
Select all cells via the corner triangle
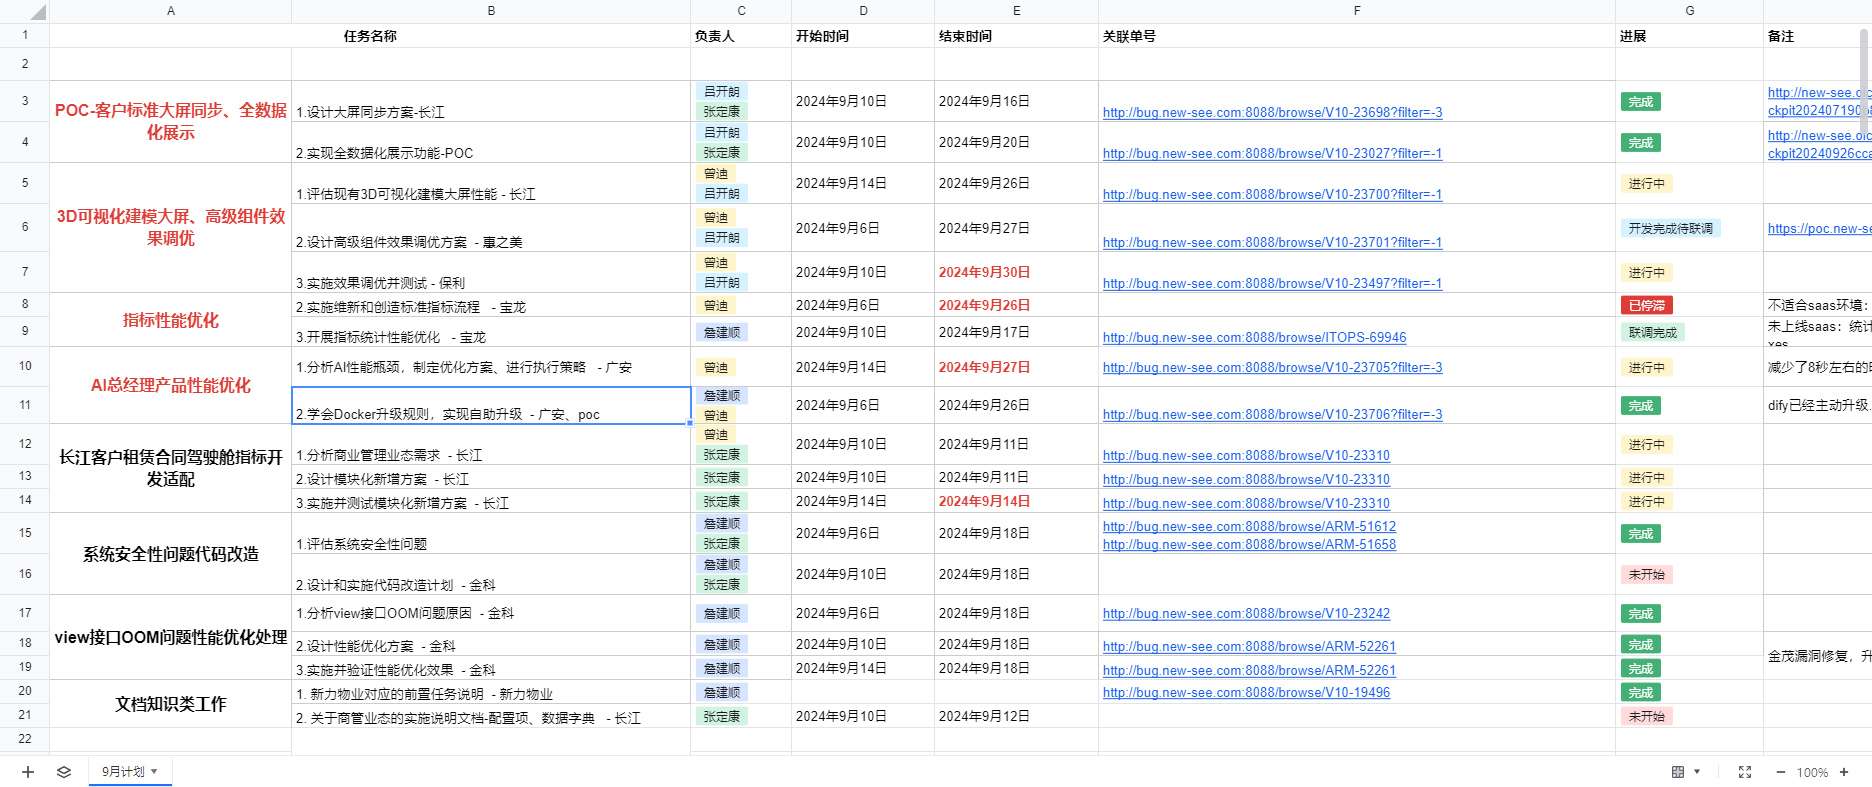(x=37, y=12)
